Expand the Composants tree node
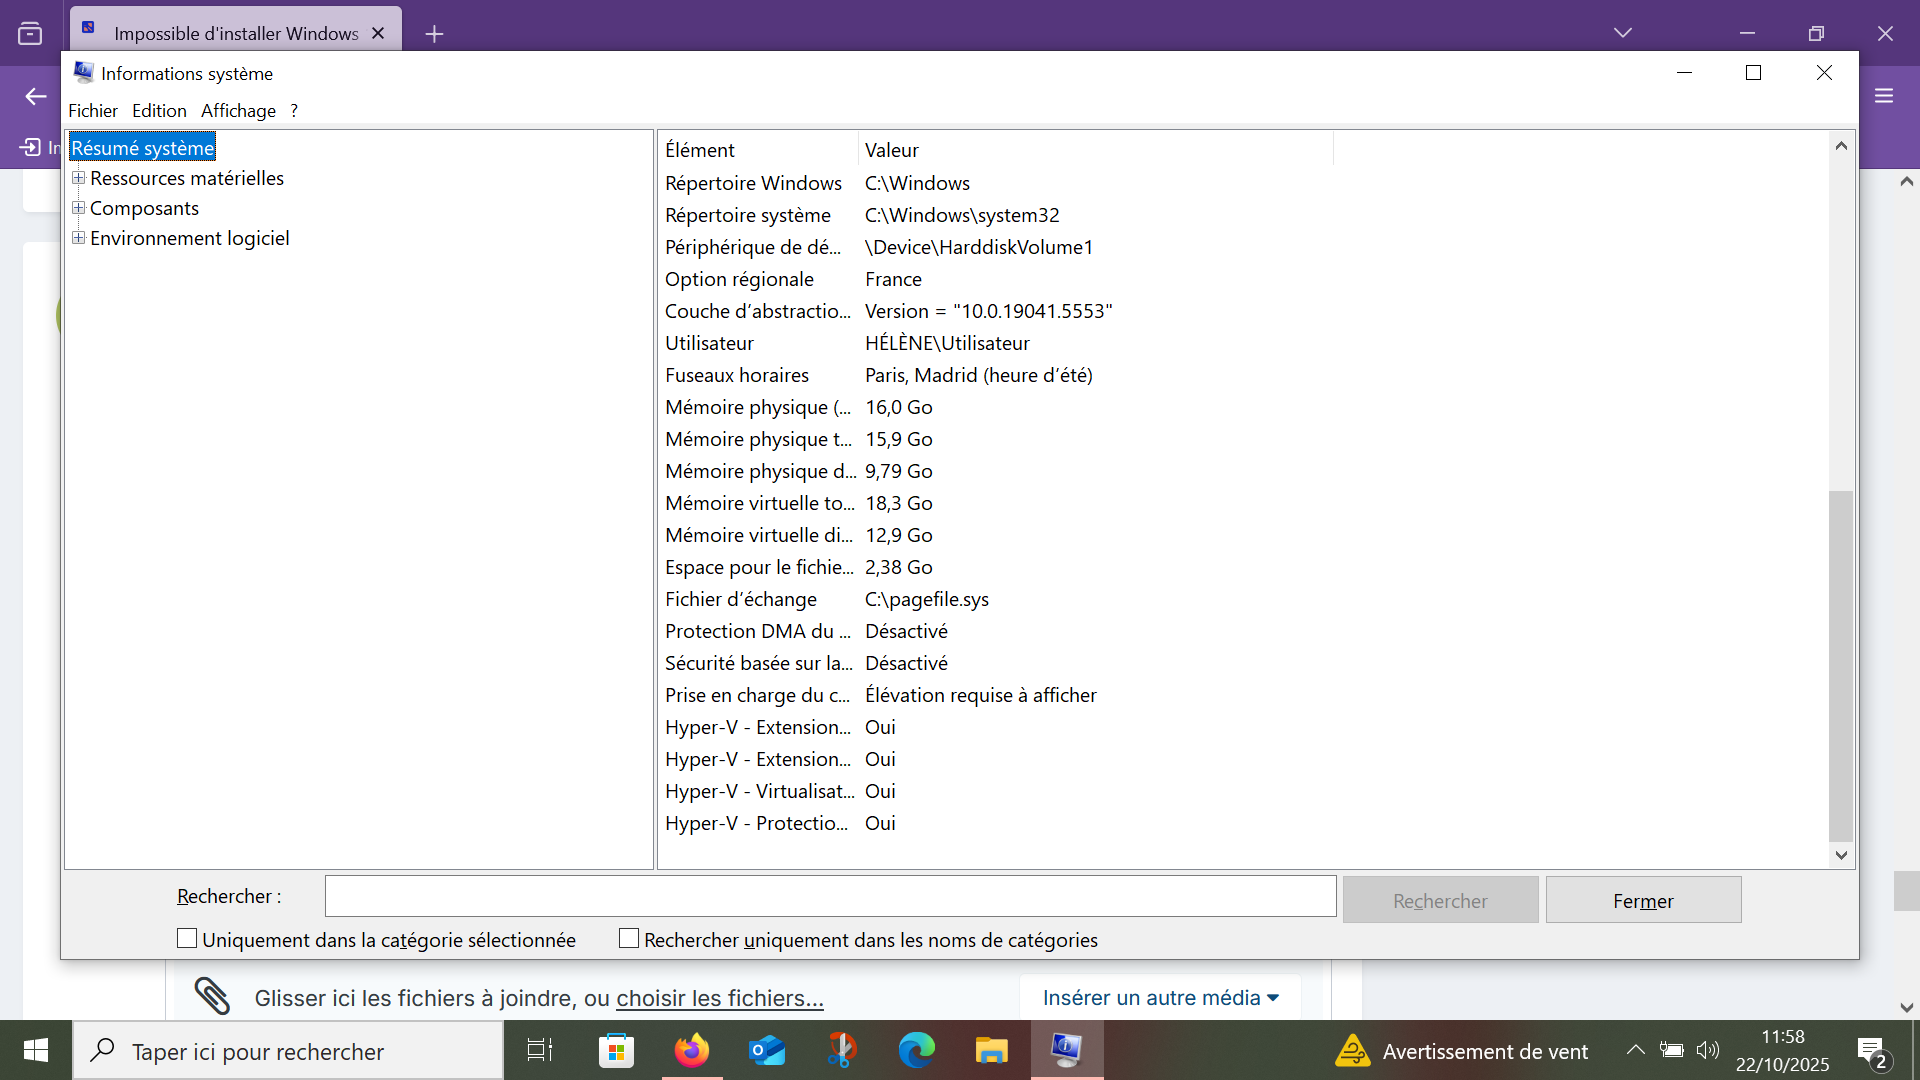The width and height of the screenshot is (1920, 1080). click(x=78, y=208)
